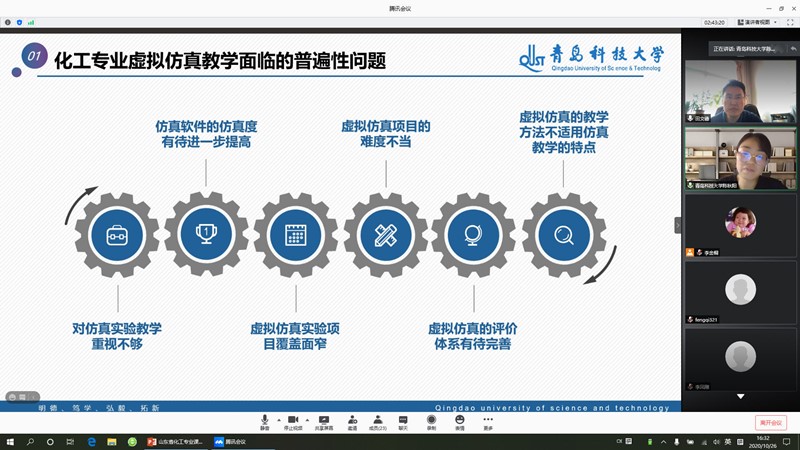
Task: Stop video with the camera button
Action: pos(293,420)
